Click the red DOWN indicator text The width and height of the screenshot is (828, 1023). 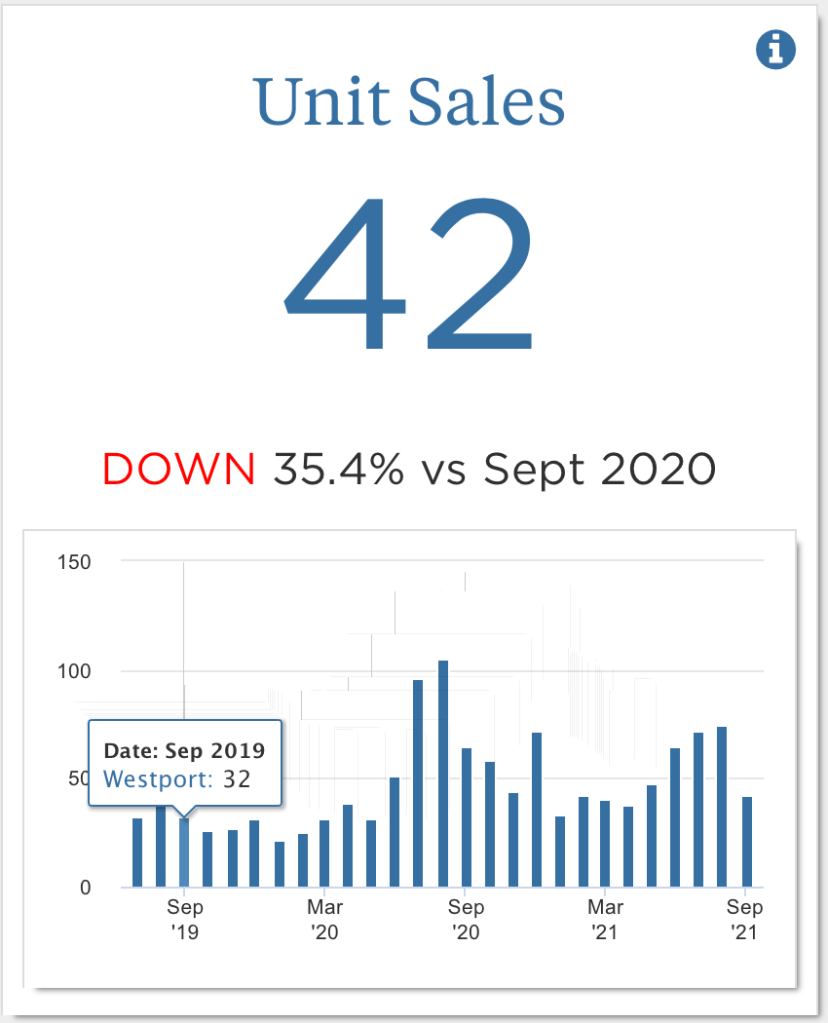point(179,468)
